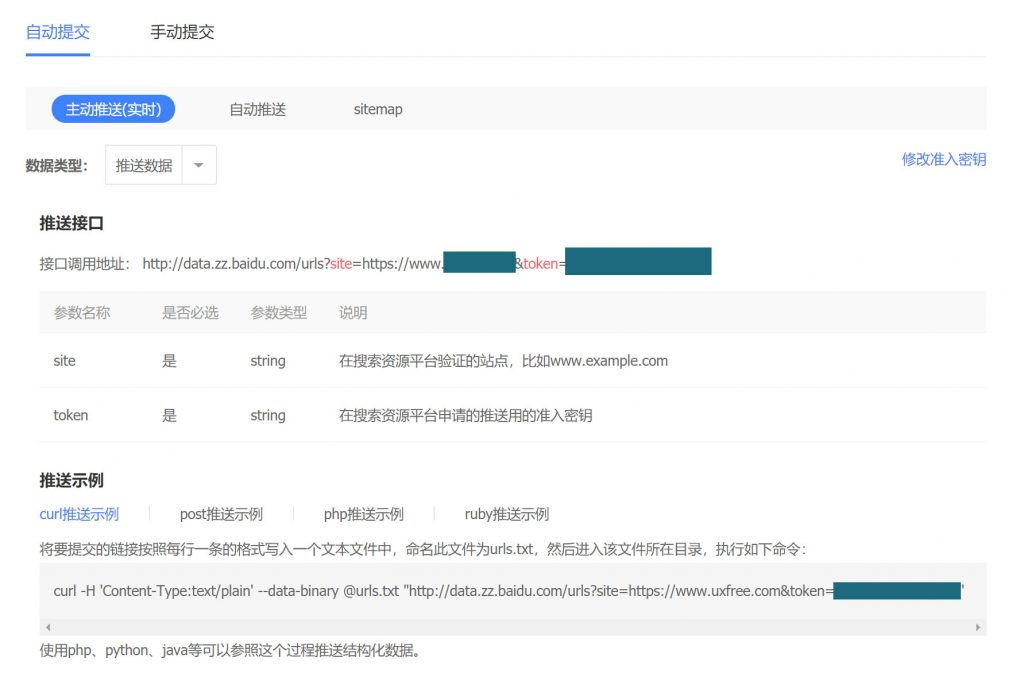
Task: Show the curl推送示例 example
Action: click(x=79, y=514)
